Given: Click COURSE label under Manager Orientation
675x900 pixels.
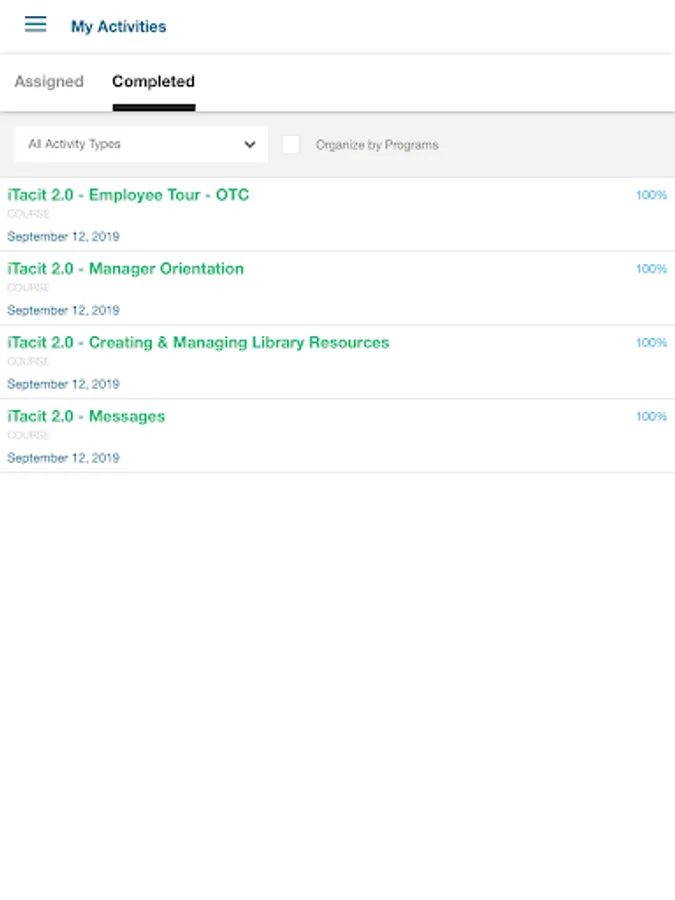Looking at the screenshot, I should point(28,288).
